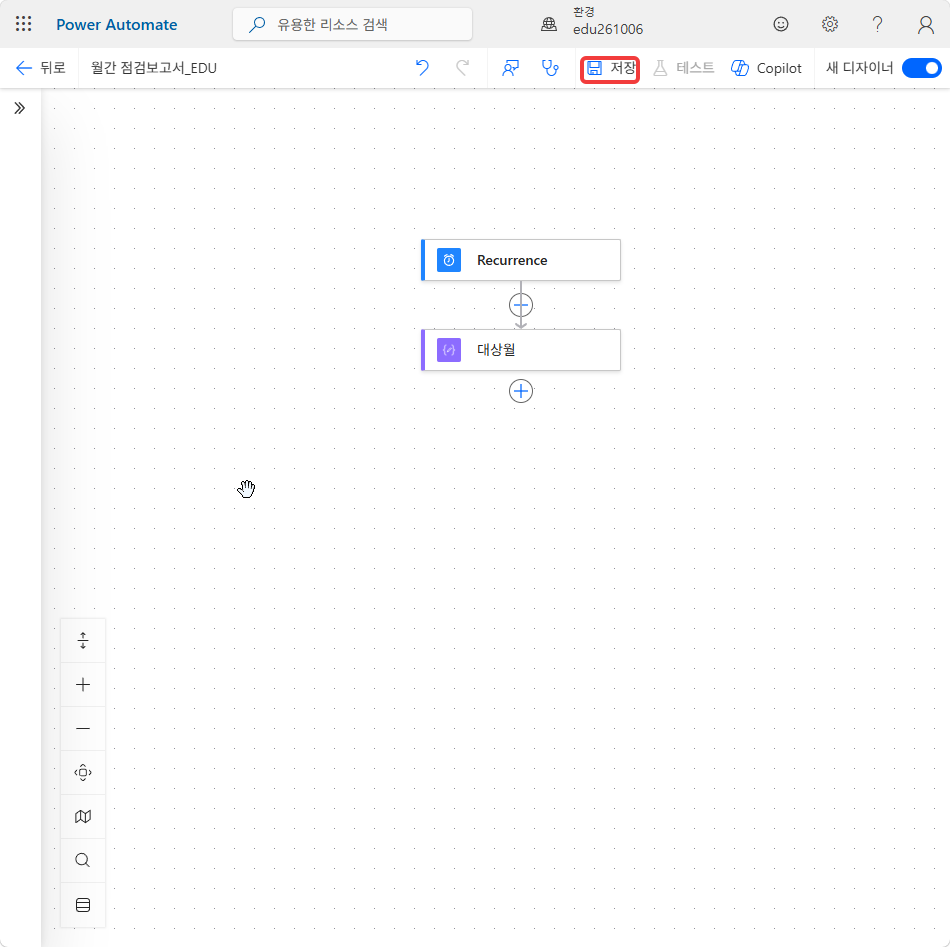
Task: Undo the last change
Action: click(422, 68)
